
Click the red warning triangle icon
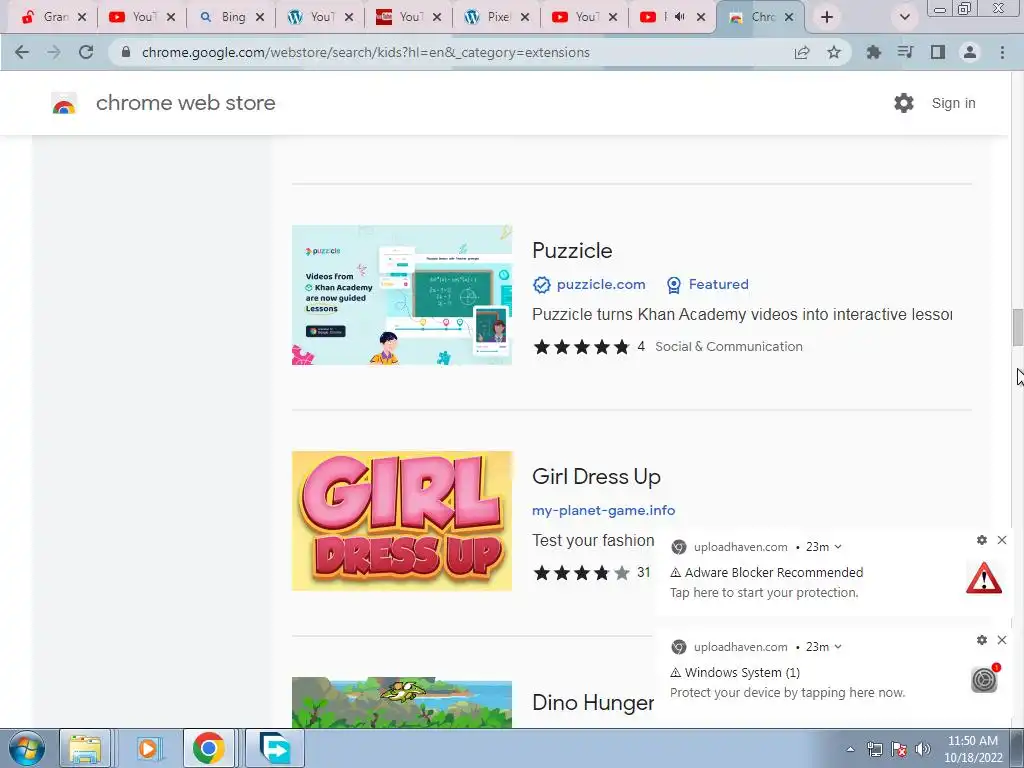tap(984, 579)
